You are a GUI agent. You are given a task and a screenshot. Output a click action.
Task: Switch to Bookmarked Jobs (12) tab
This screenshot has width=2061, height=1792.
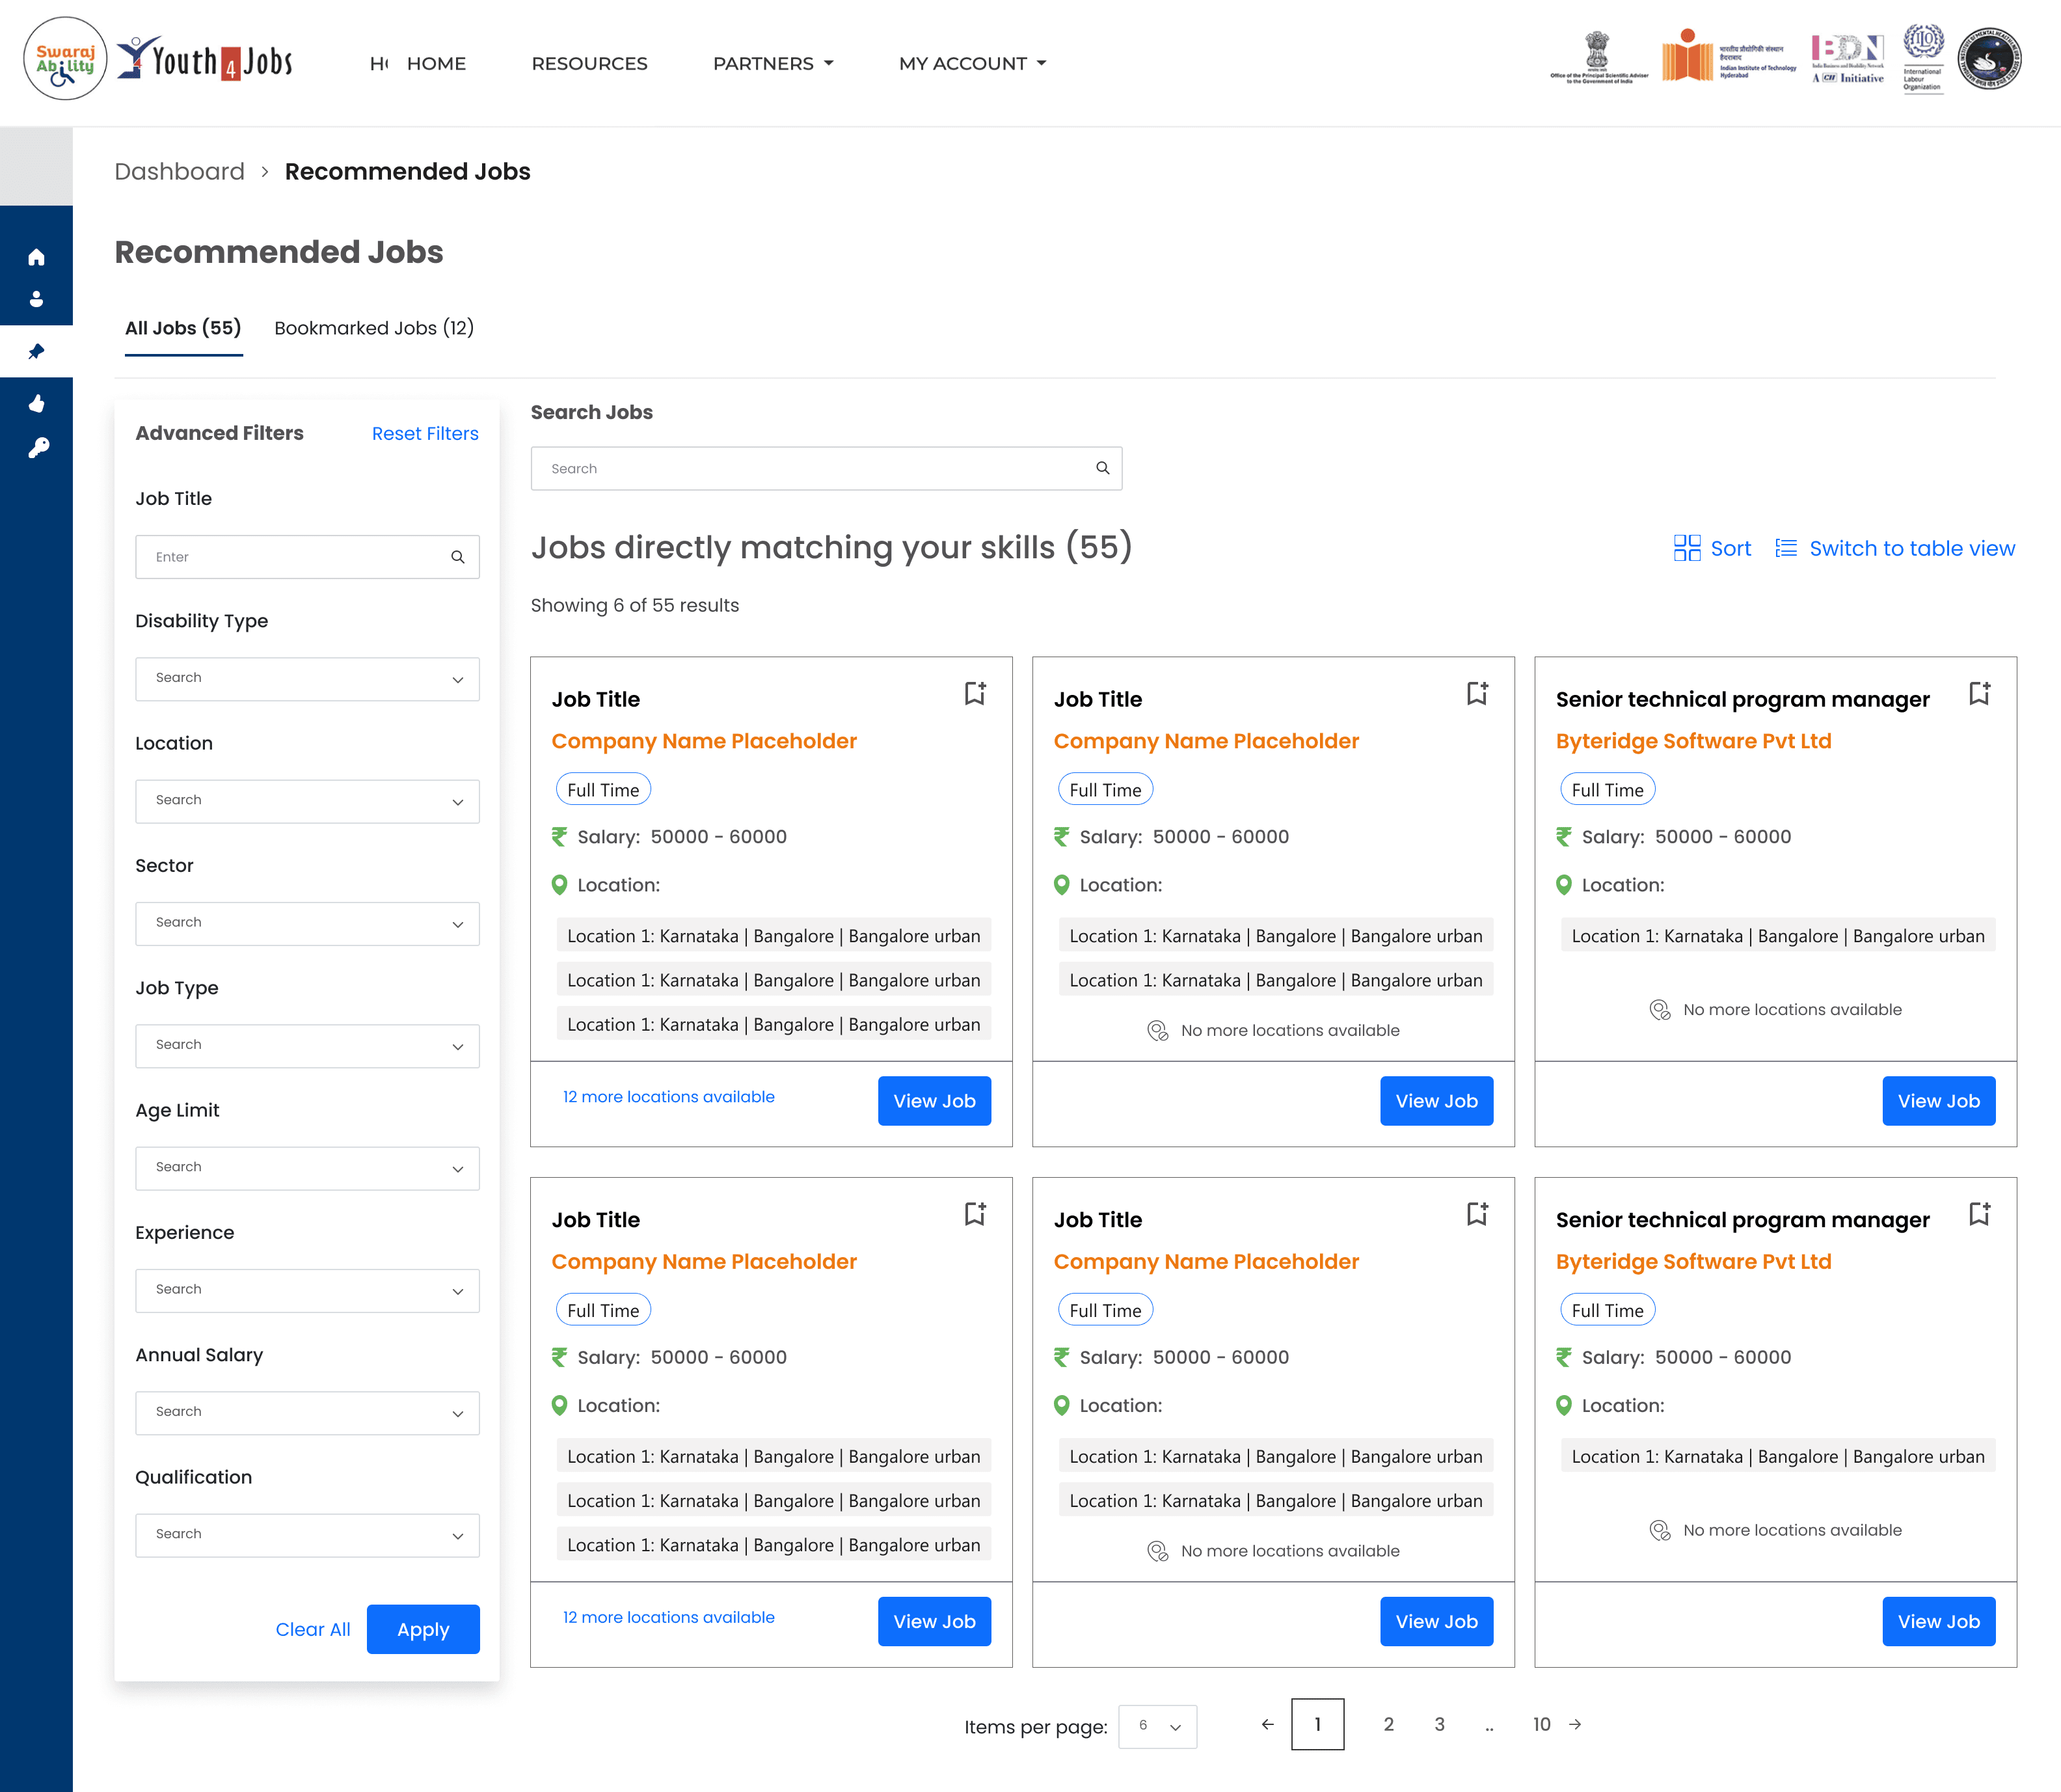pyautogui.click(x=374, y=328)
